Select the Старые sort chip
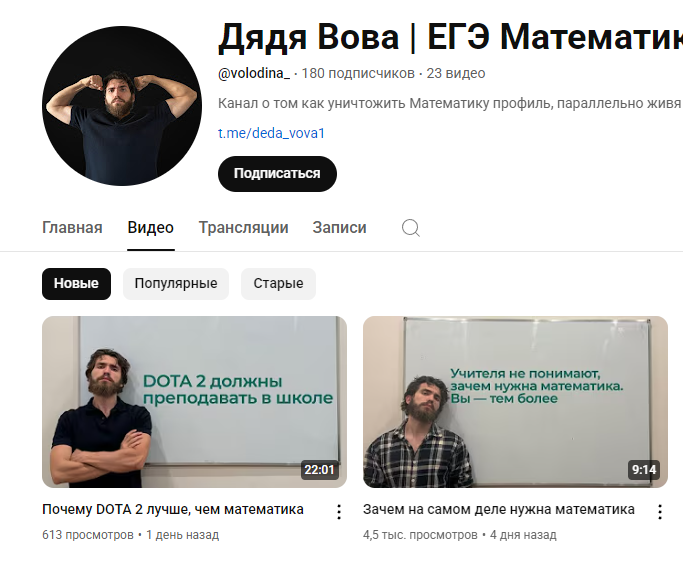683x583 pixels. (278, 284)
